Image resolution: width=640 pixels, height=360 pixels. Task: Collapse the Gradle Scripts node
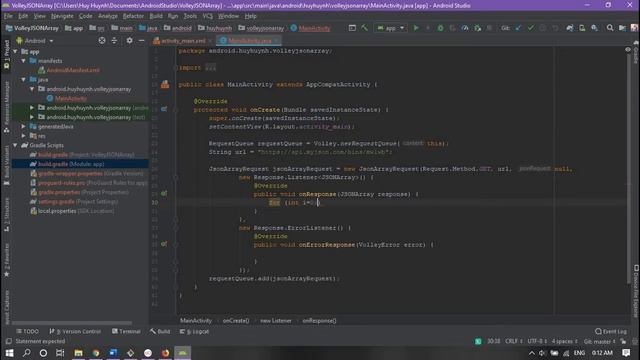tap(15, 145)
